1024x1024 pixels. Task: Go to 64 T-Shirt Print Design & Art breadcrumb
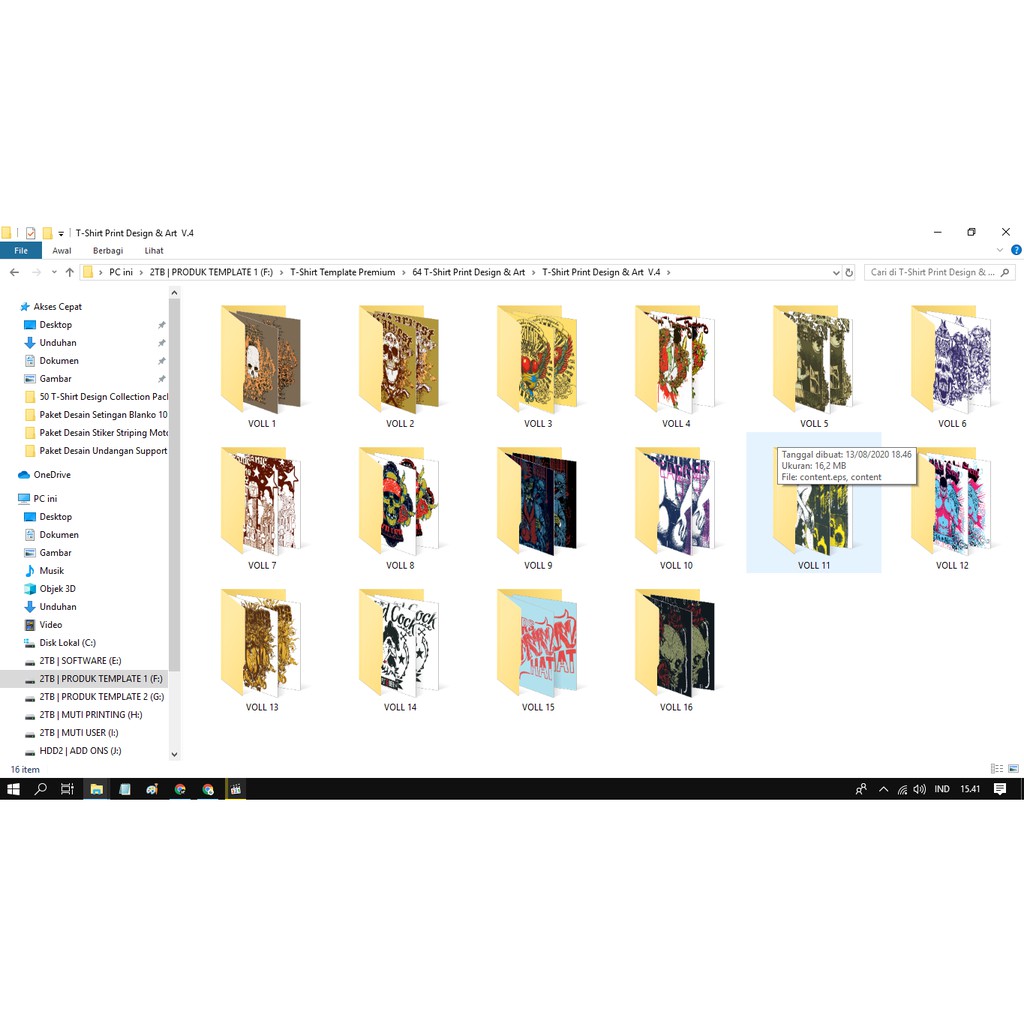(x=468, y=272)
